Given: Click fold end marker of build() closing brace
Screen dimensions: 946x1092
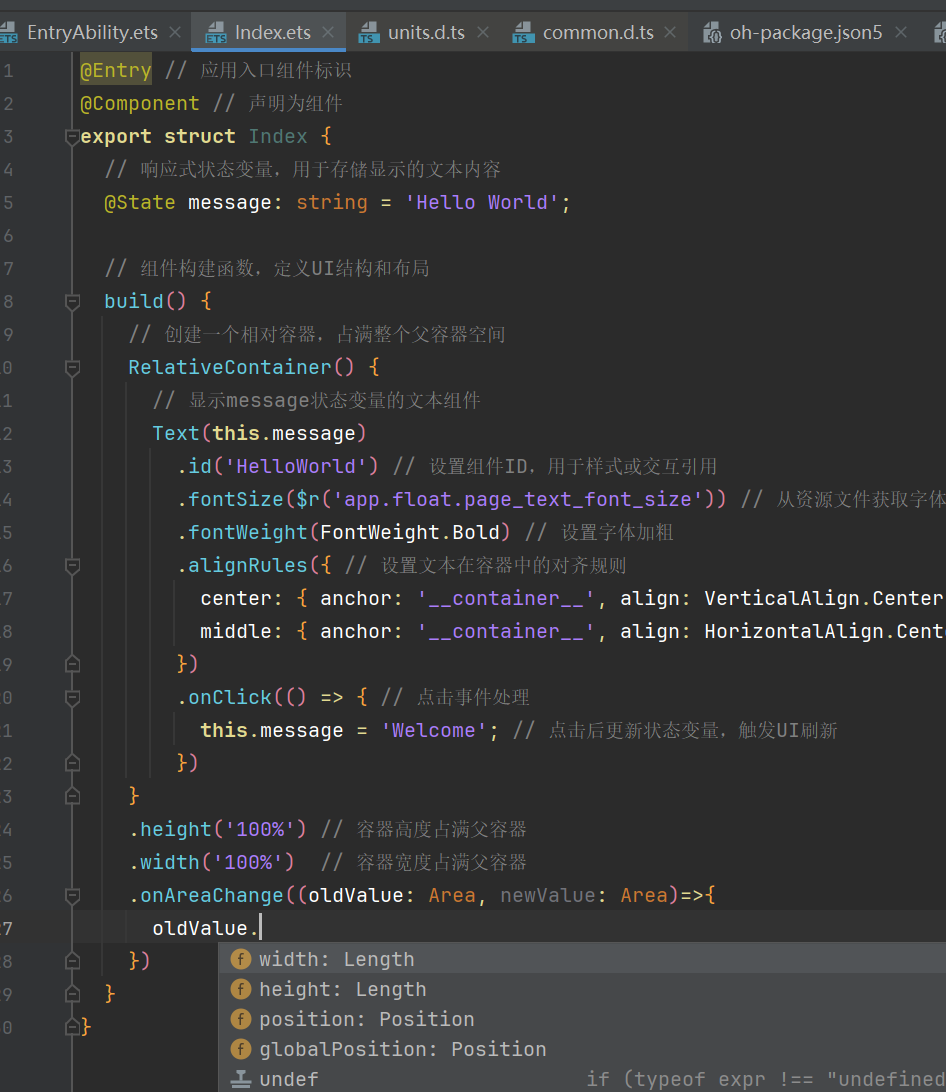Looking at the screenshot, I should (72, 994).
